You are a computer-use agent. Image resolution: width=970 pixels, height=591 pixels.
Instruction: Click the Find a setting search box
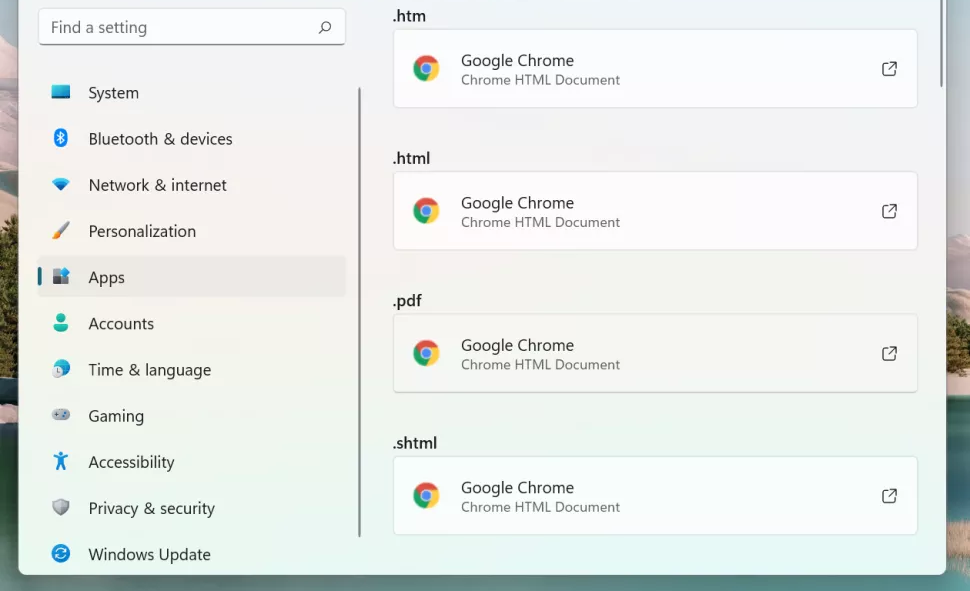pyautogui.click(x=192, y=27)
